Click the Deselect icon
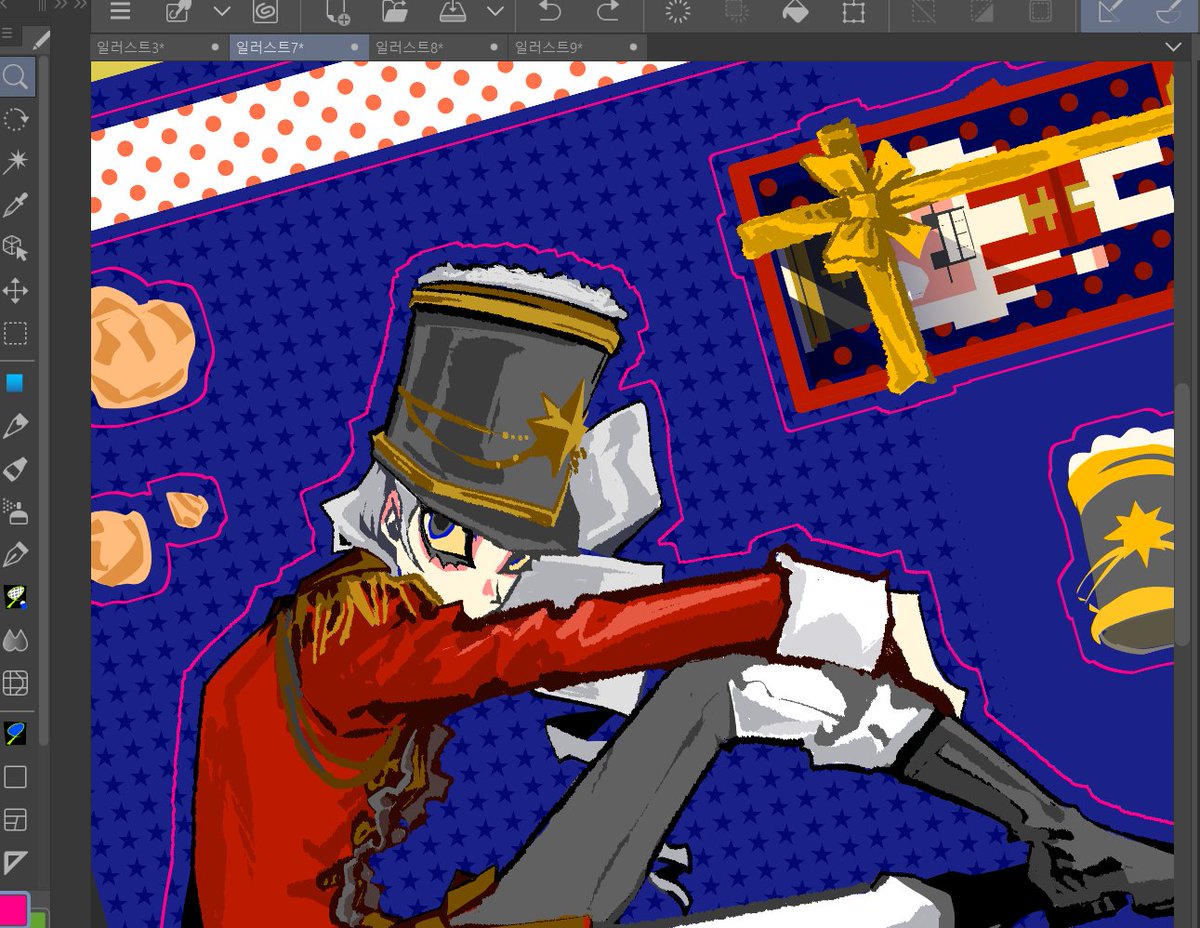Screen dimensions: 1200x928 point(925,12)
